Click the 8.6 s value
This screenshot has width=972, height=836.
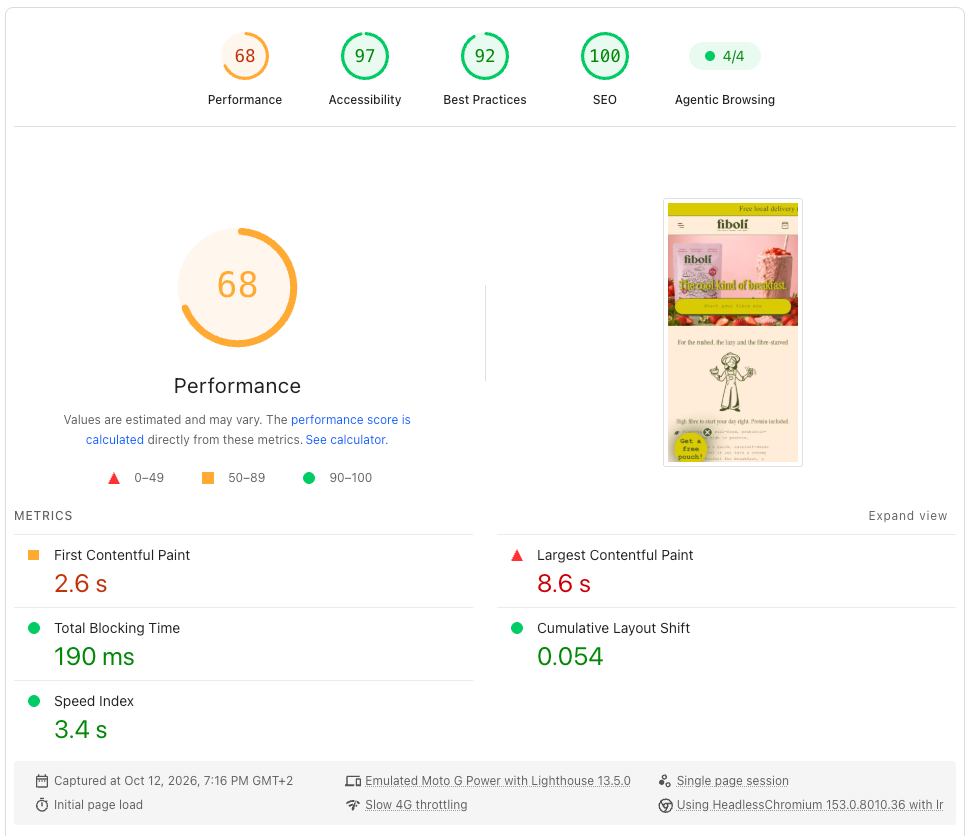(x=563, y=584)
